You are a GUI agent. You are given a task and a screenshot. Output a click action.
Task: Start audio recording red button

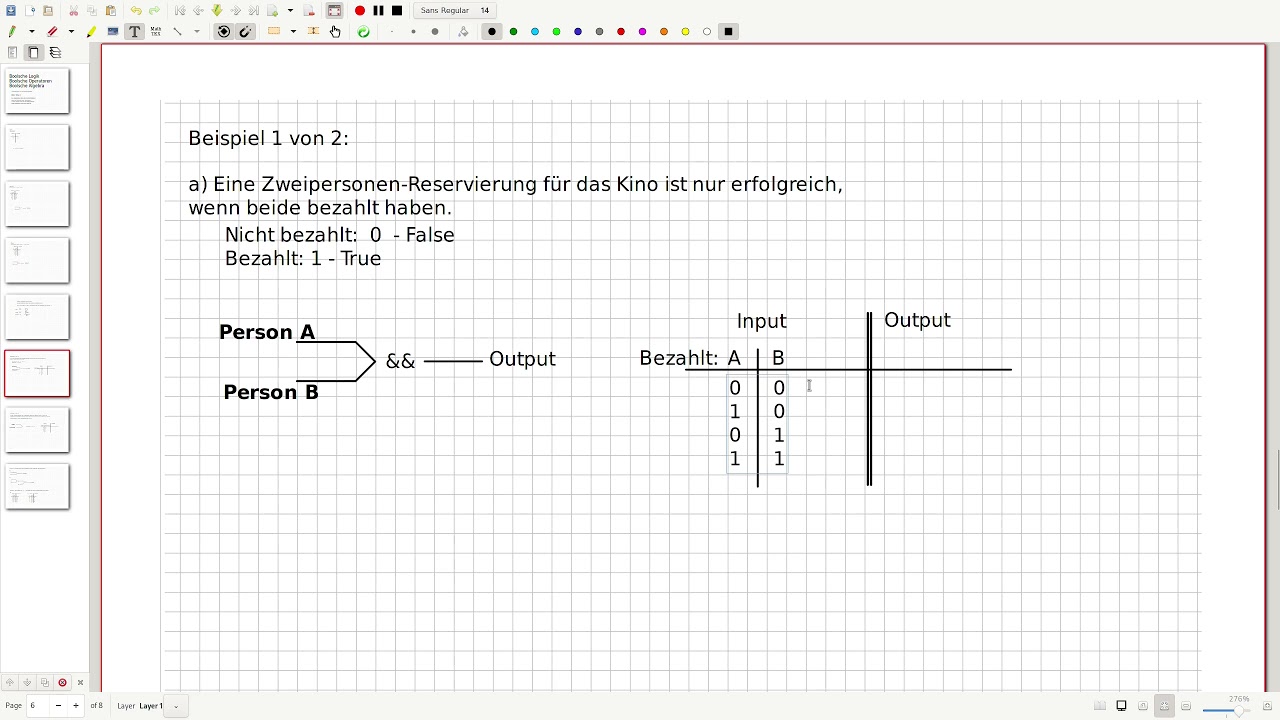(x=360, y=10)
